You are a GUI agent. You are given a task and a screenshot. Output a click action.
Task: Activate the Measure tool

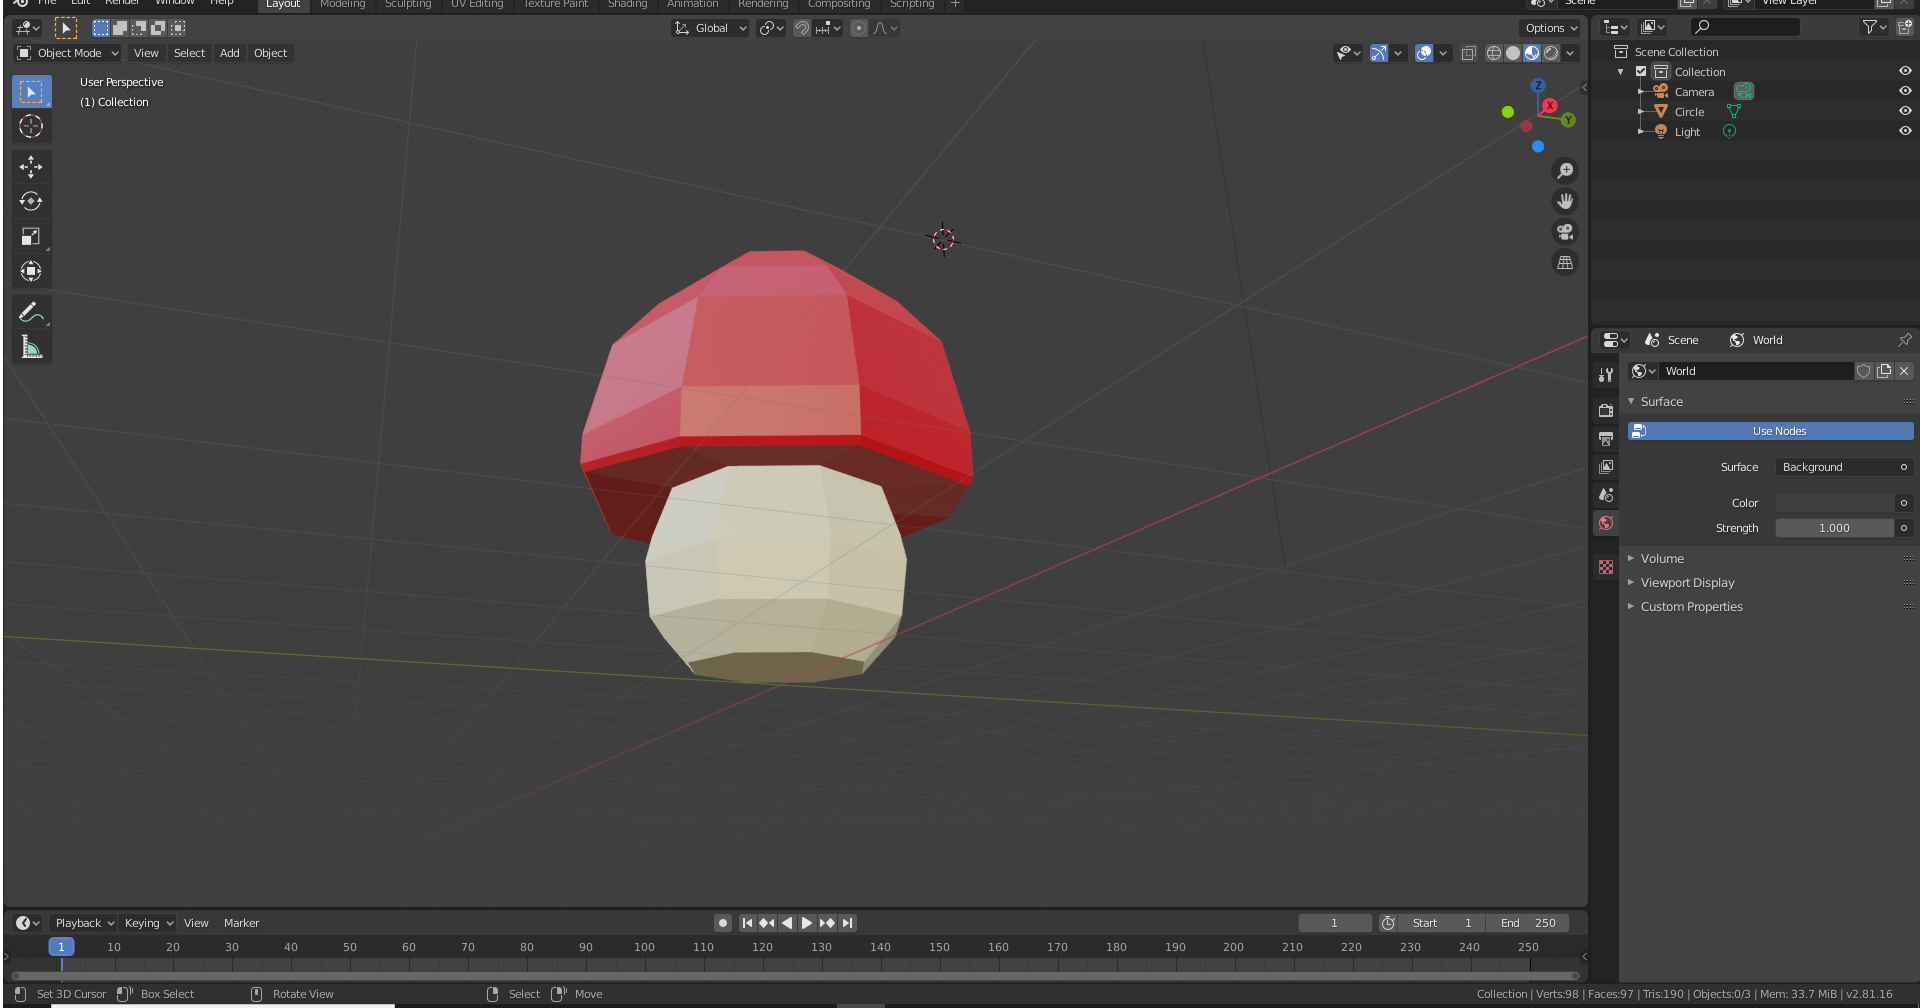point(31,348)
